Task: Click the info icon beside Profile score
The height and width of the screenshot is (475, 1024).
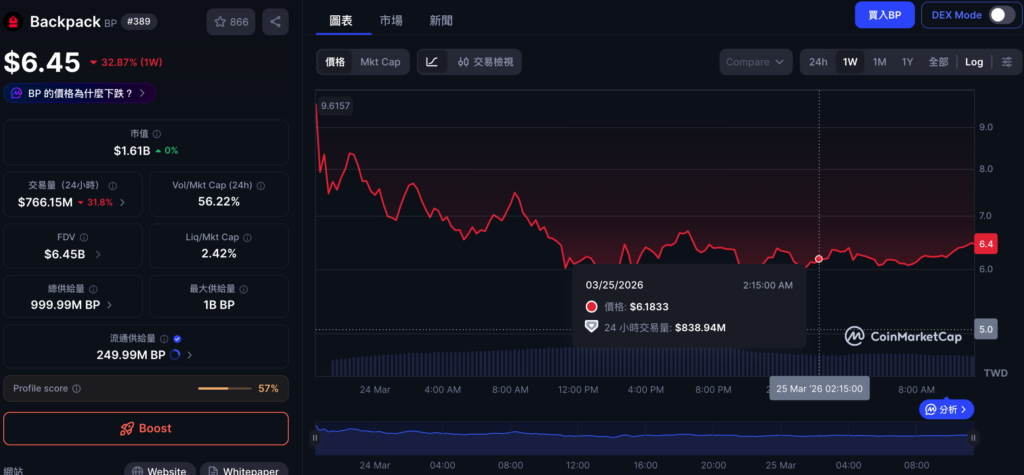Action: tap(77, 388)
